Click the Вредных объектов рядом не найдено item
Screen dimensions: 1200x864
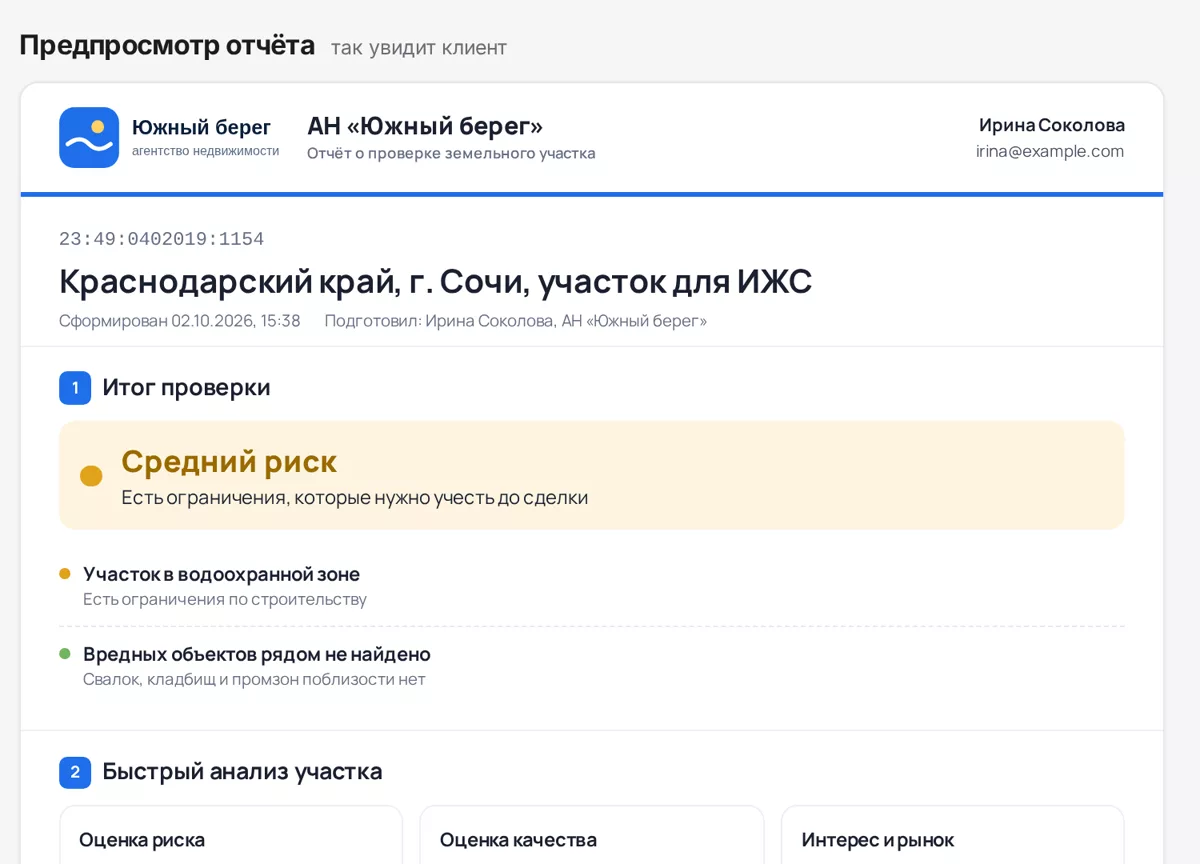click(x=257, y=654)
